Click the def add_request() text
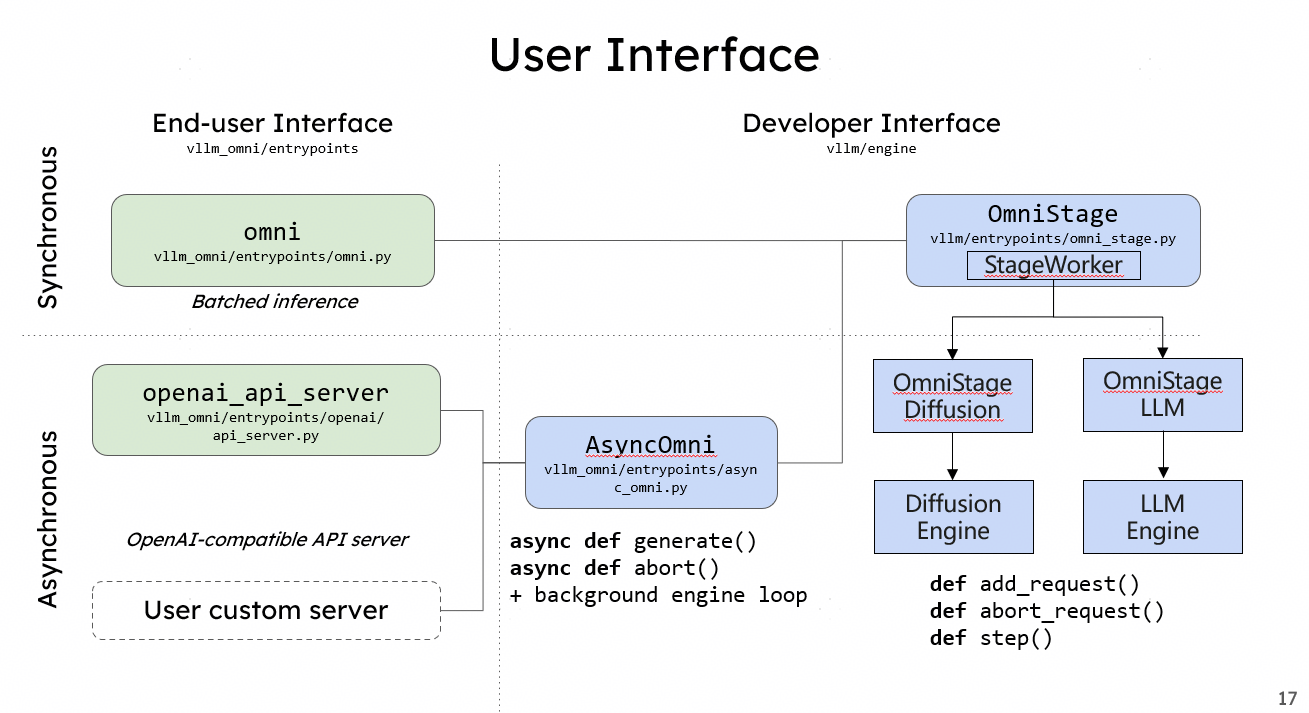 [1034, 584]
